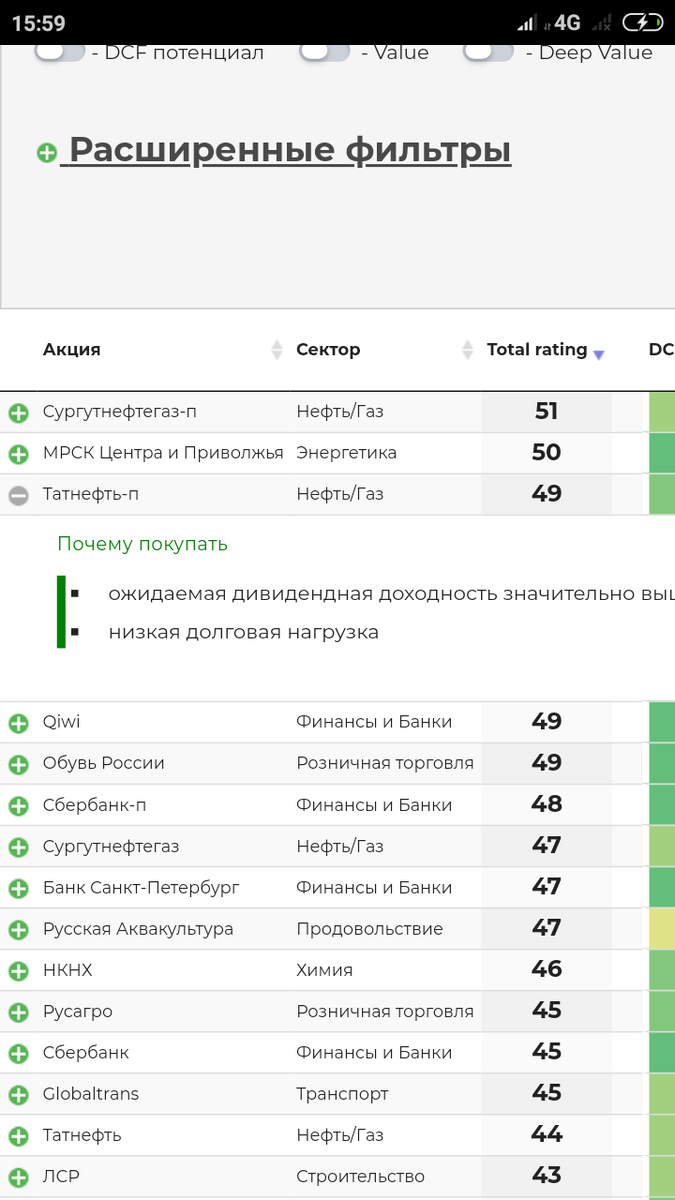Select the Globaltrans stock name
The width and height of the screenshot is (675, 1200).
[92, 1094]
